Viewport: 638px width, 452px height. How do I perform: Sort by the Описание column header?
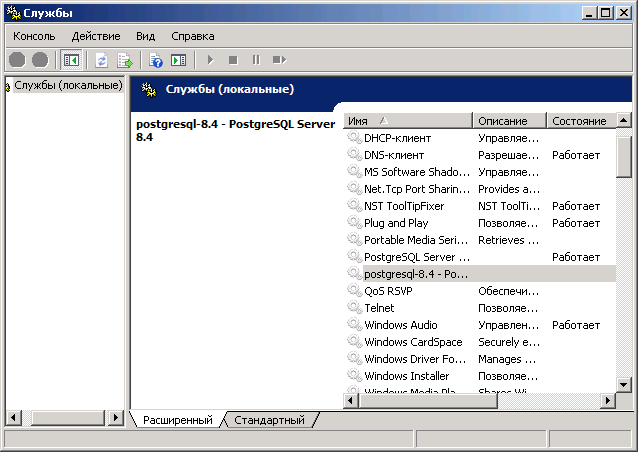tap(509, 121)
